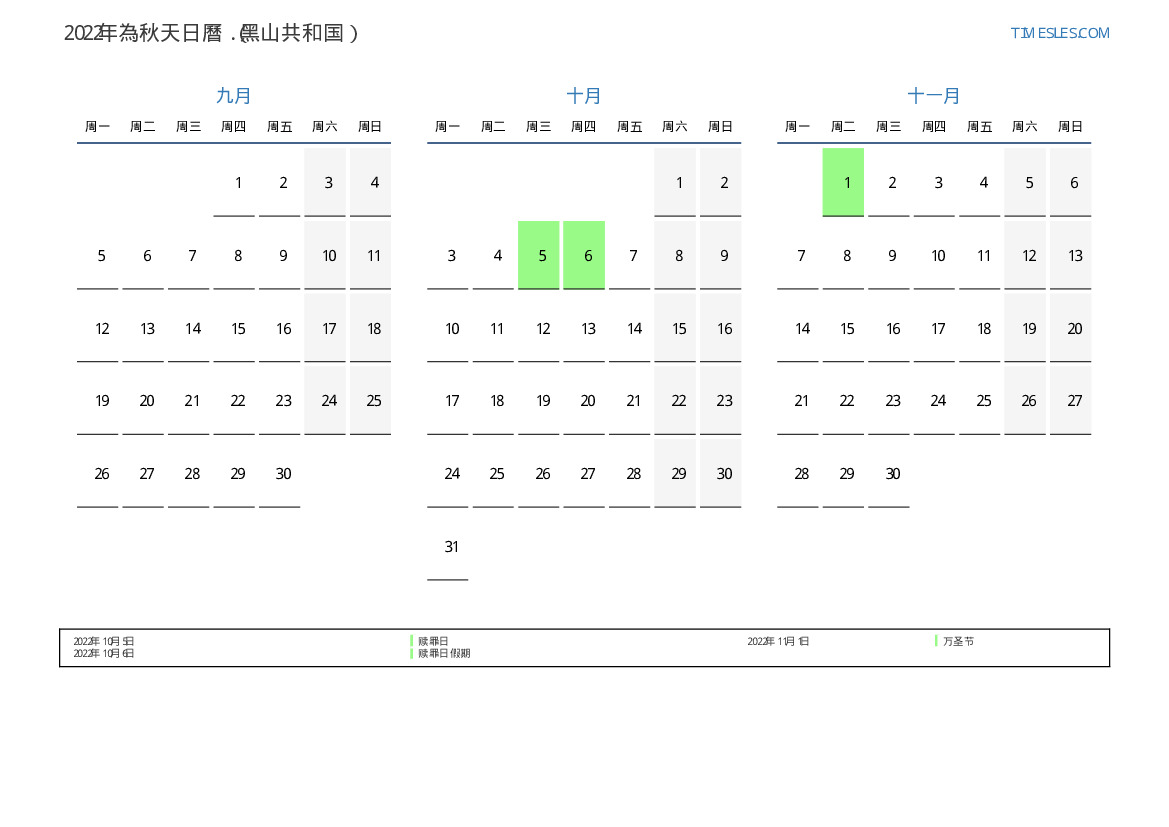1169x827 pixels.
Task: Select November 14 date cell
Action: pyautogui.click(x=802, y=328)
